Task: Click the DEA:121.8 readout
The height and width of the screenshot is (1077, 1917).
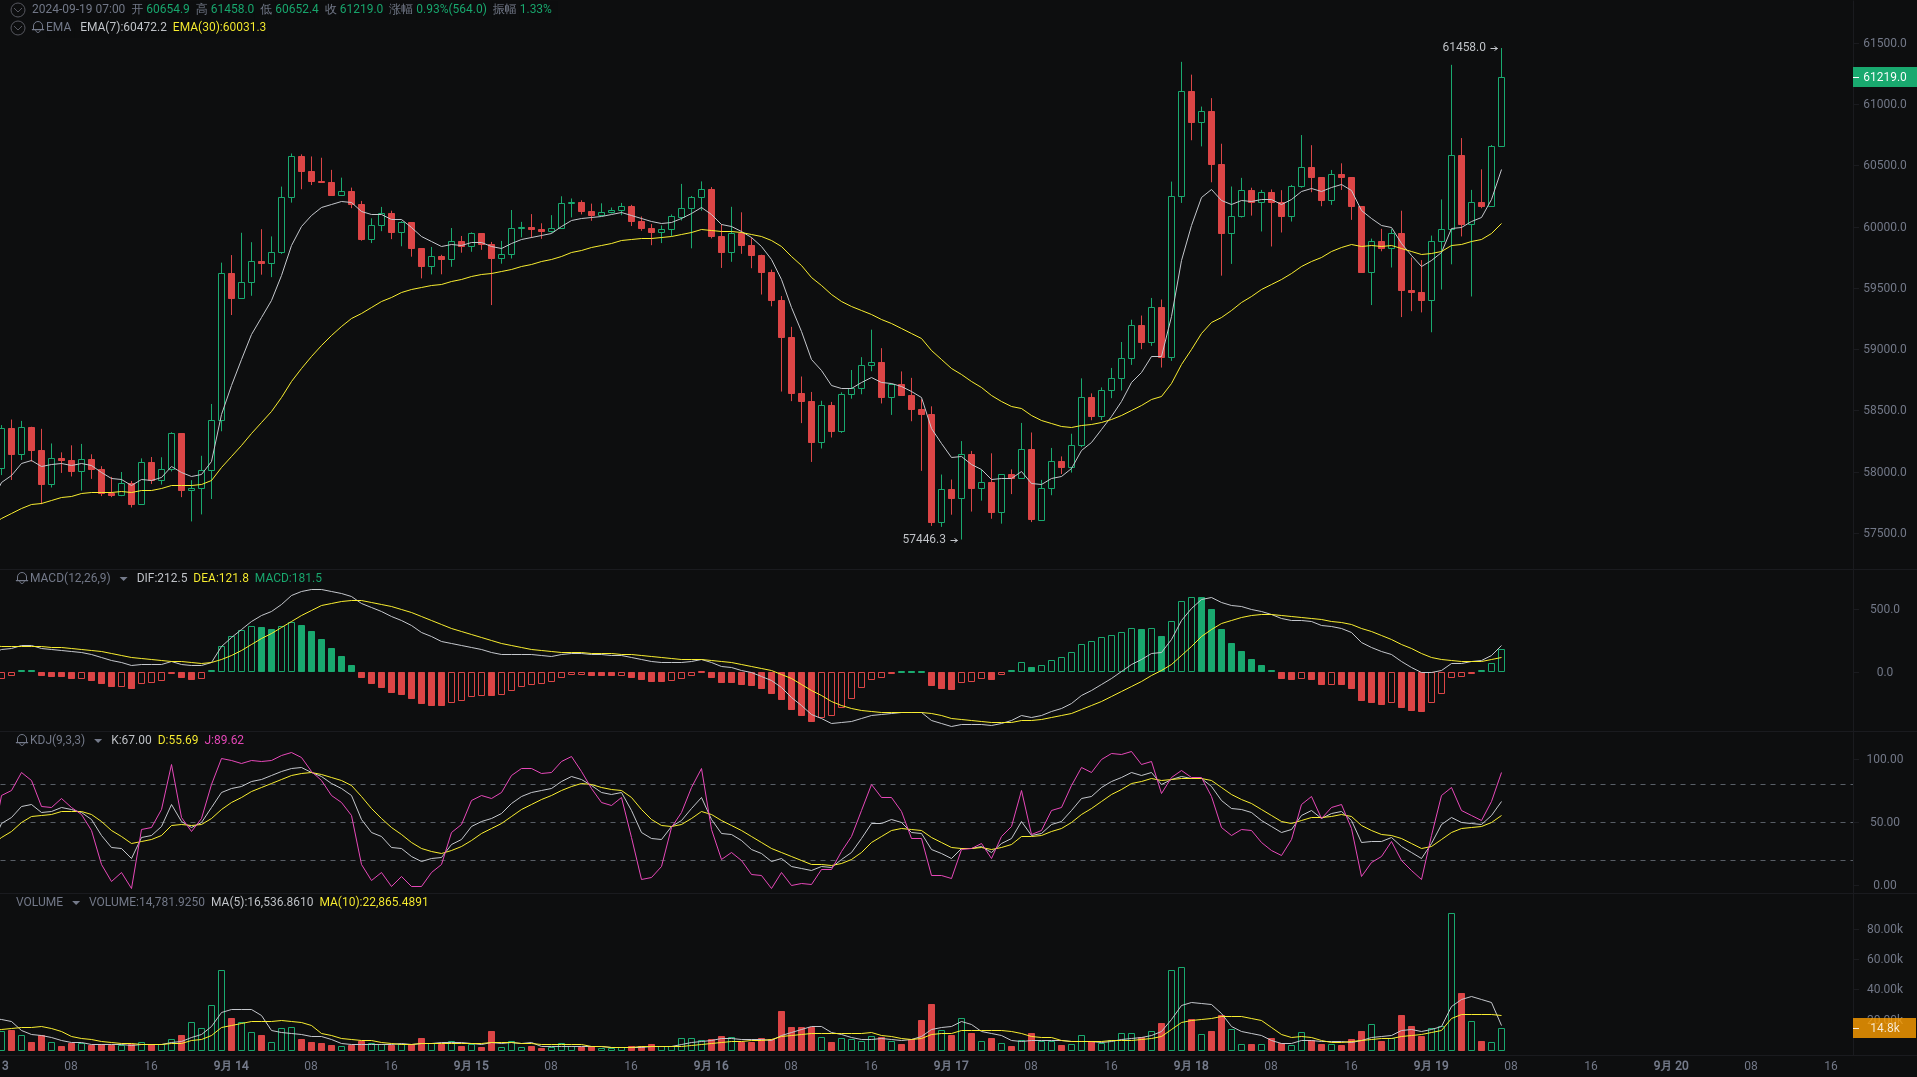Action: coord(221,578)
